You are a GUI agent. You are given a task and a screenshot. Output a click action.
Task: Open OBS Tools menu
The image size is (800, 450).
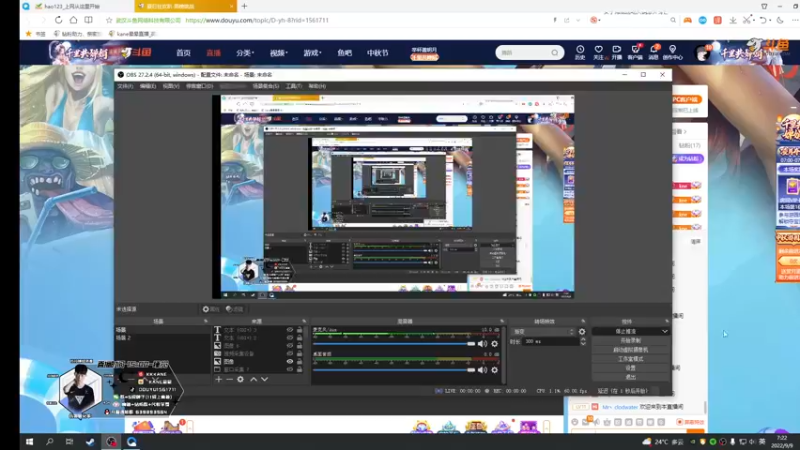tap(293, 86)
